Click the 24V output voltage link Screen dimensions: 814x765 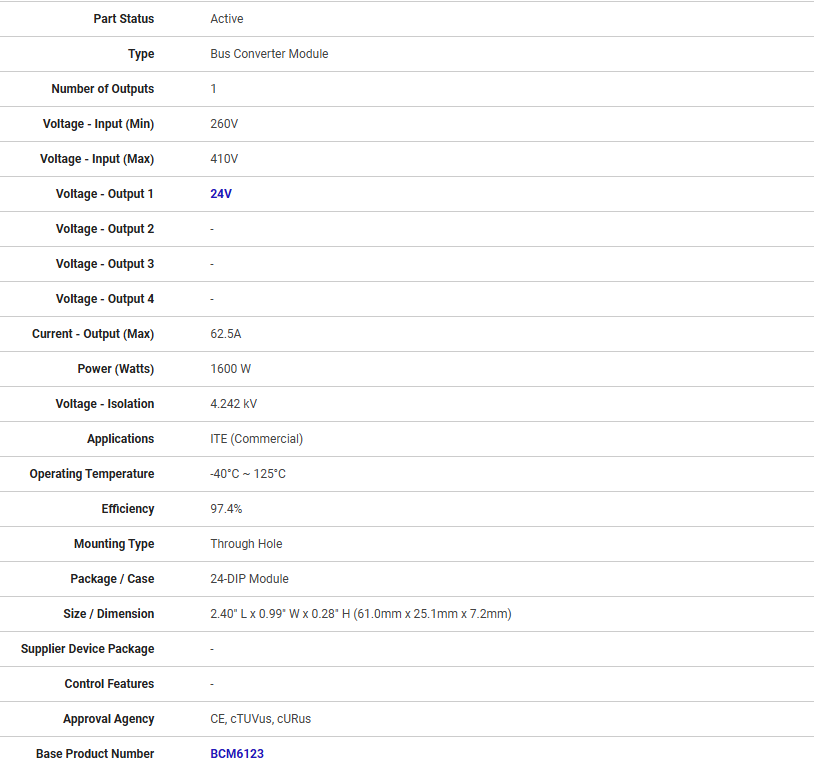220,194
